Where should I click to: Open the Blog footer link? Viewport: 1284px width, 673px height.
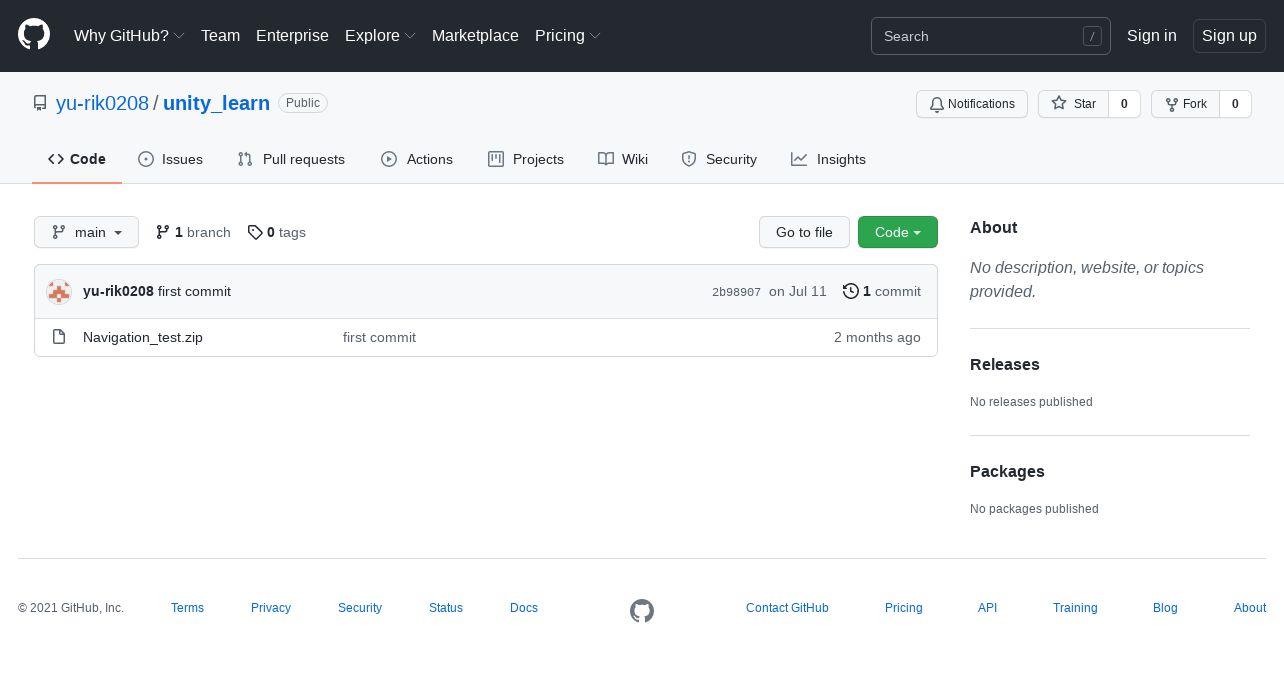click(x=1165, y=608)
